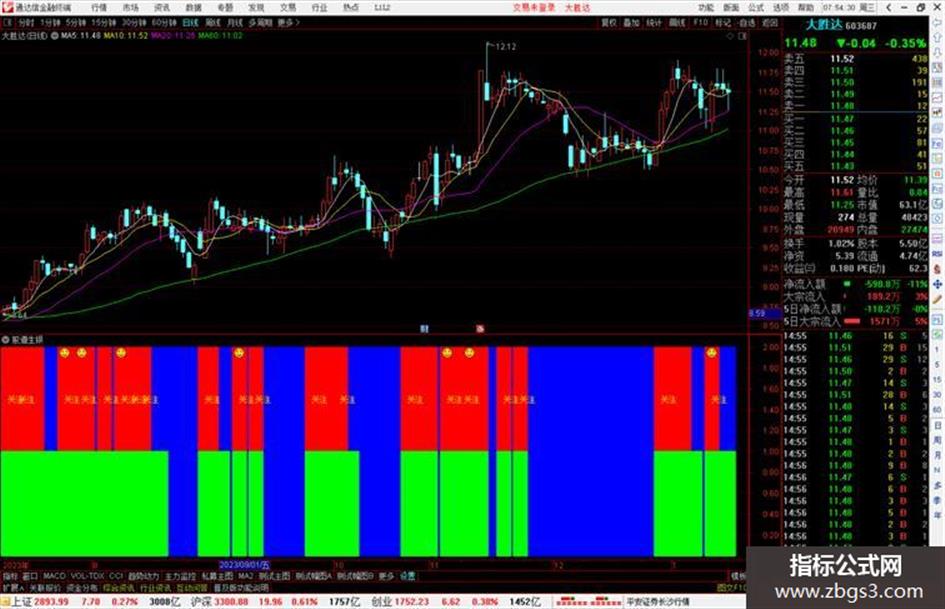Click the collapse bracket icon left of 分时
Viewport: 945px width, 609px height.
point(8,22)
